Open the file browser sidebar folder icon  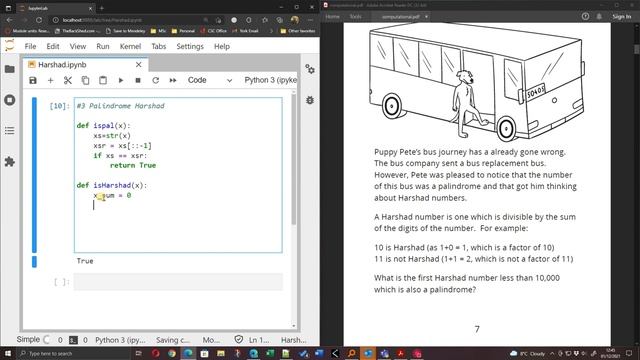(x=10, y=69)
